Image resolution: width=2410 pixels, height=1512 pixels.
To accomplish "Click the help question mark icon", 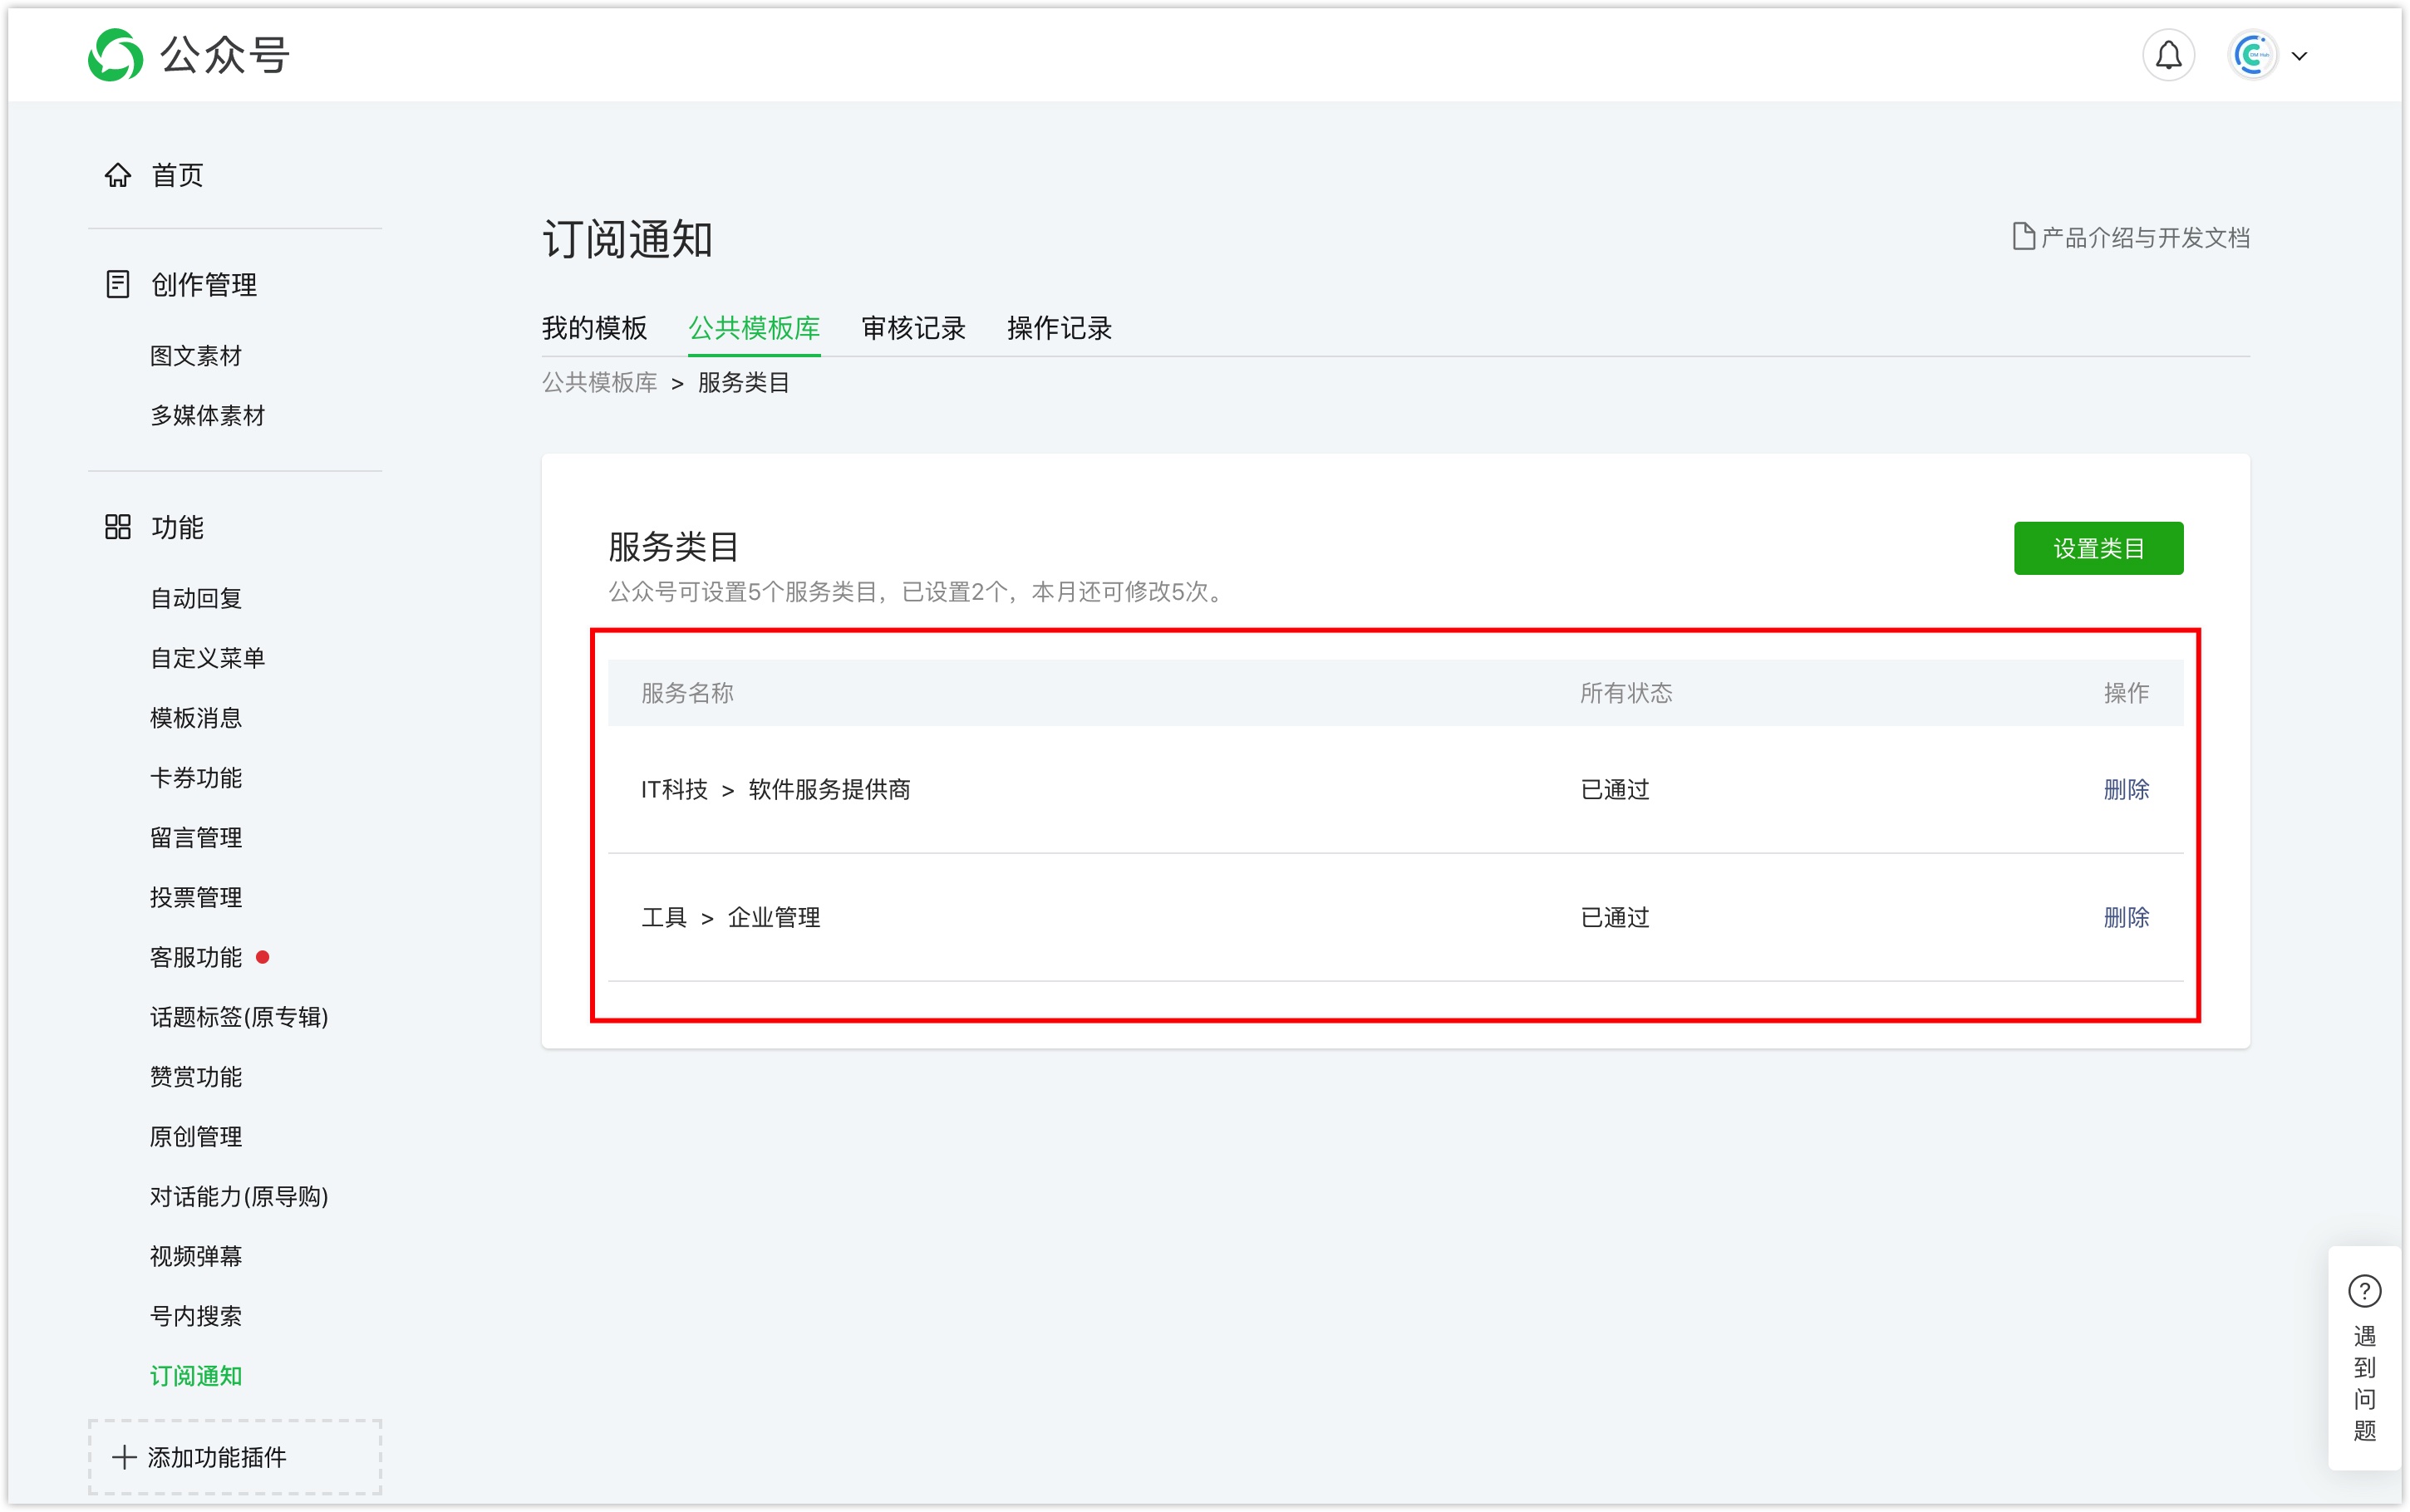I will click(x=2364, y=1290).
